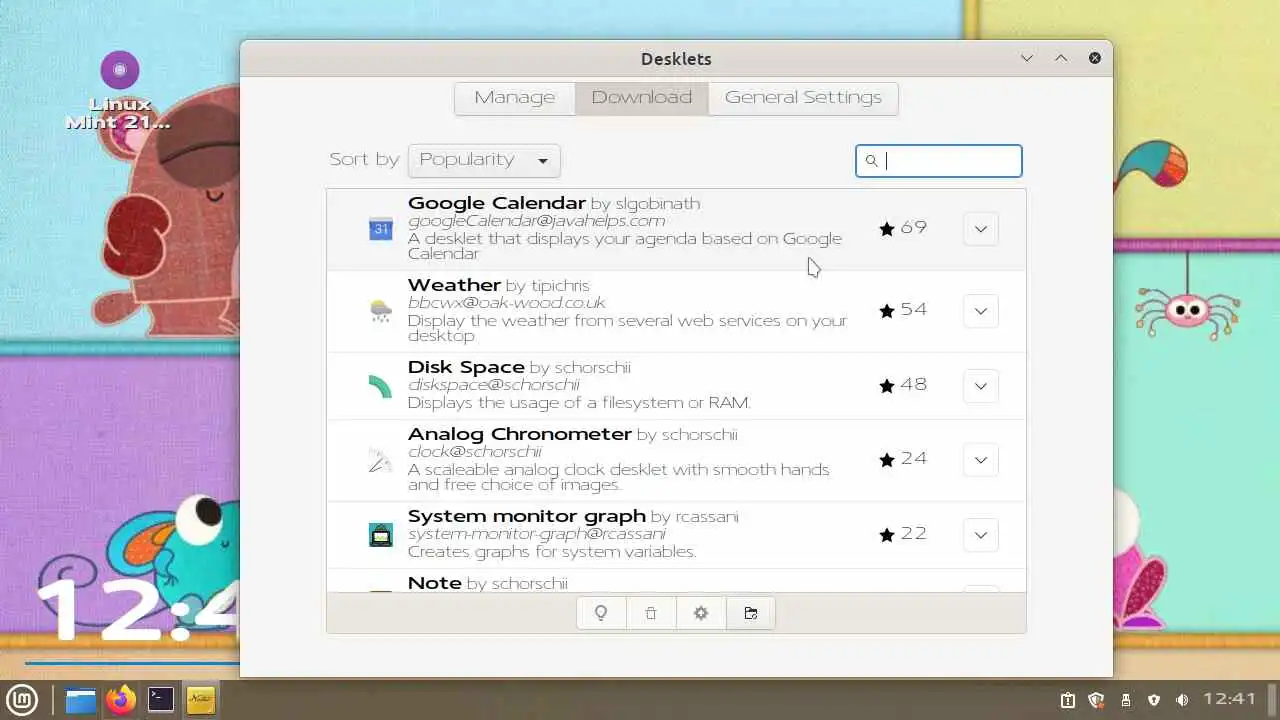Launch Firefox from the panel
This screenshot has width=1280, height=720.
click(x=121, y=700)
